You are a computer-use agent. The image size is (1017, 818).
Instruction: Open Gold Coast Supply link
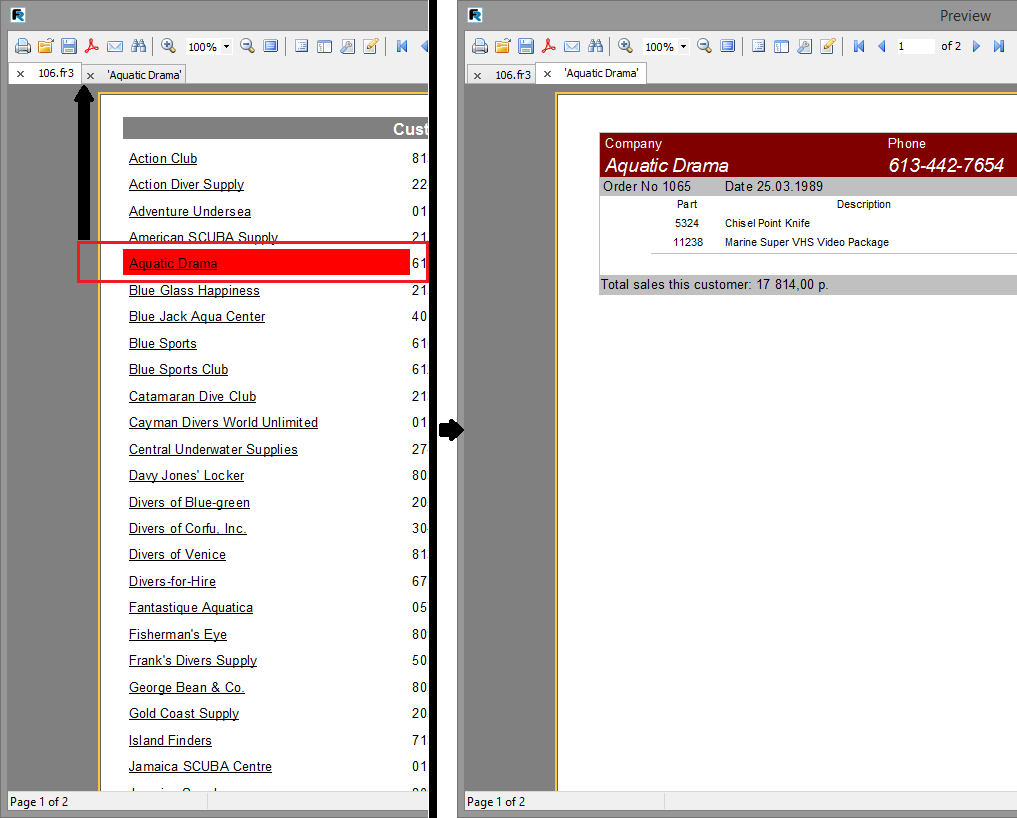[x=184, y=714]
